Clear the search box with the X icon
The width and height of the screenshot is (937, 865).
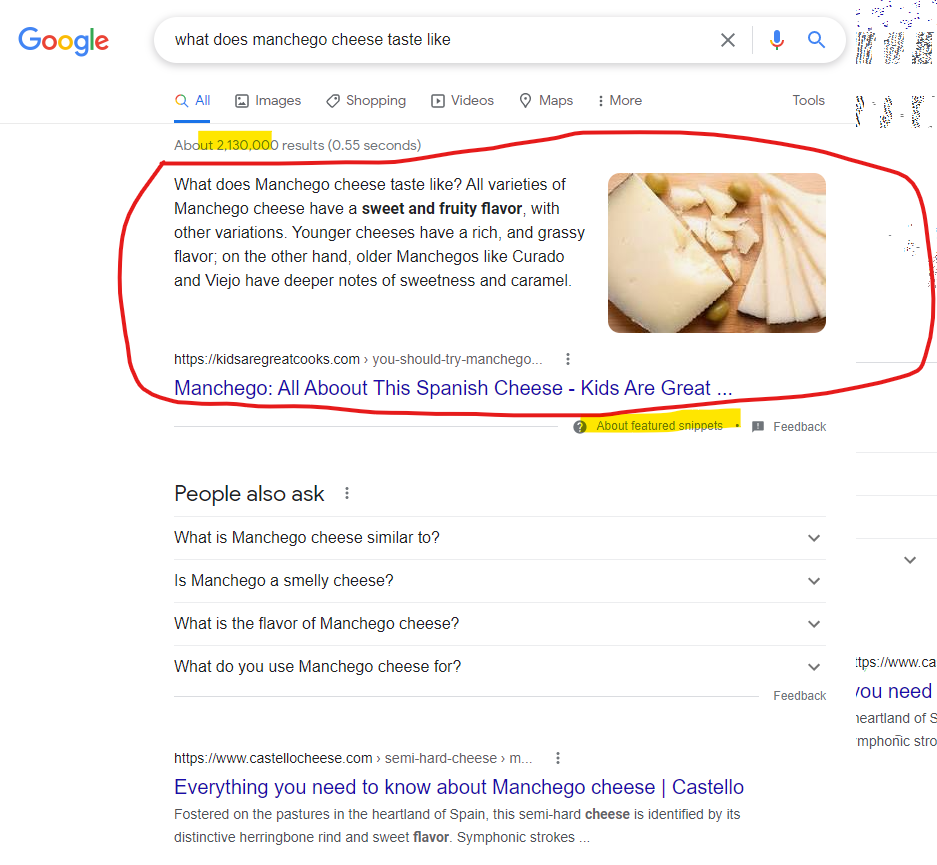point(727,40)
